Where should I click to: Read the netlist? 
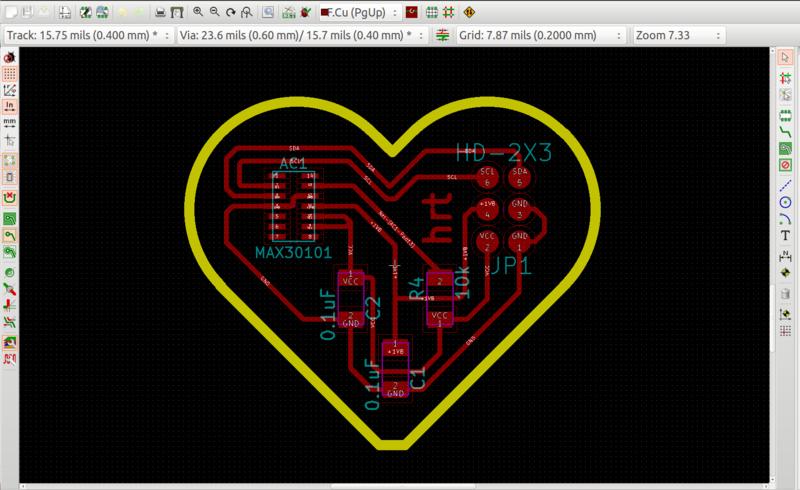point(289,12)
